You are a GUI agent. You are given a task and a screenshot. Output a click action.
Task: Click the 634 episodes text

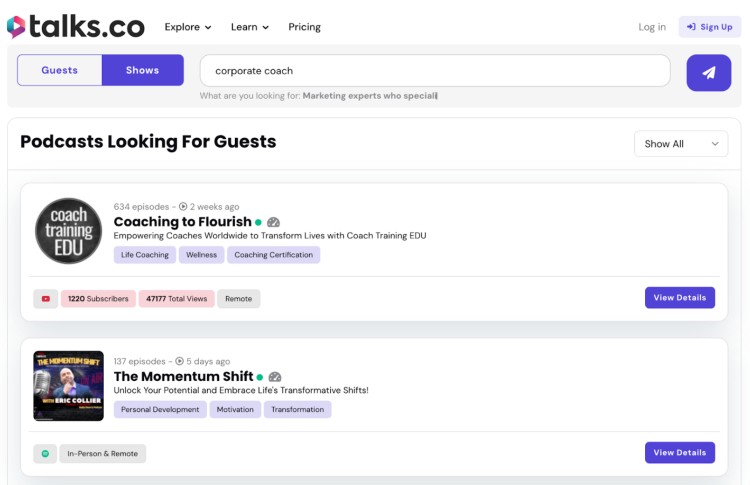click(141, 207)
